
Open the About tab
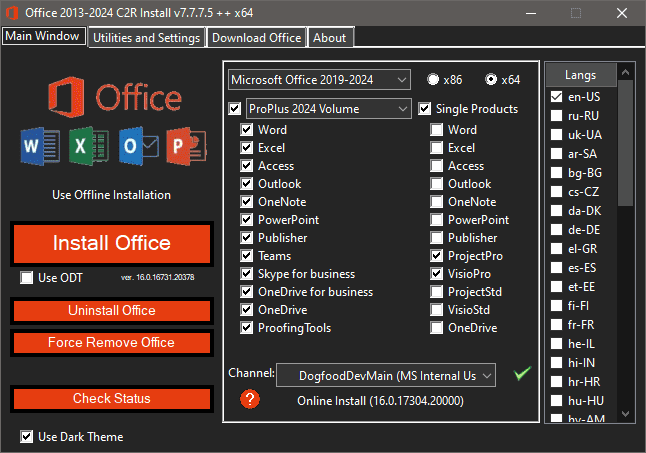tap(330, 38)
